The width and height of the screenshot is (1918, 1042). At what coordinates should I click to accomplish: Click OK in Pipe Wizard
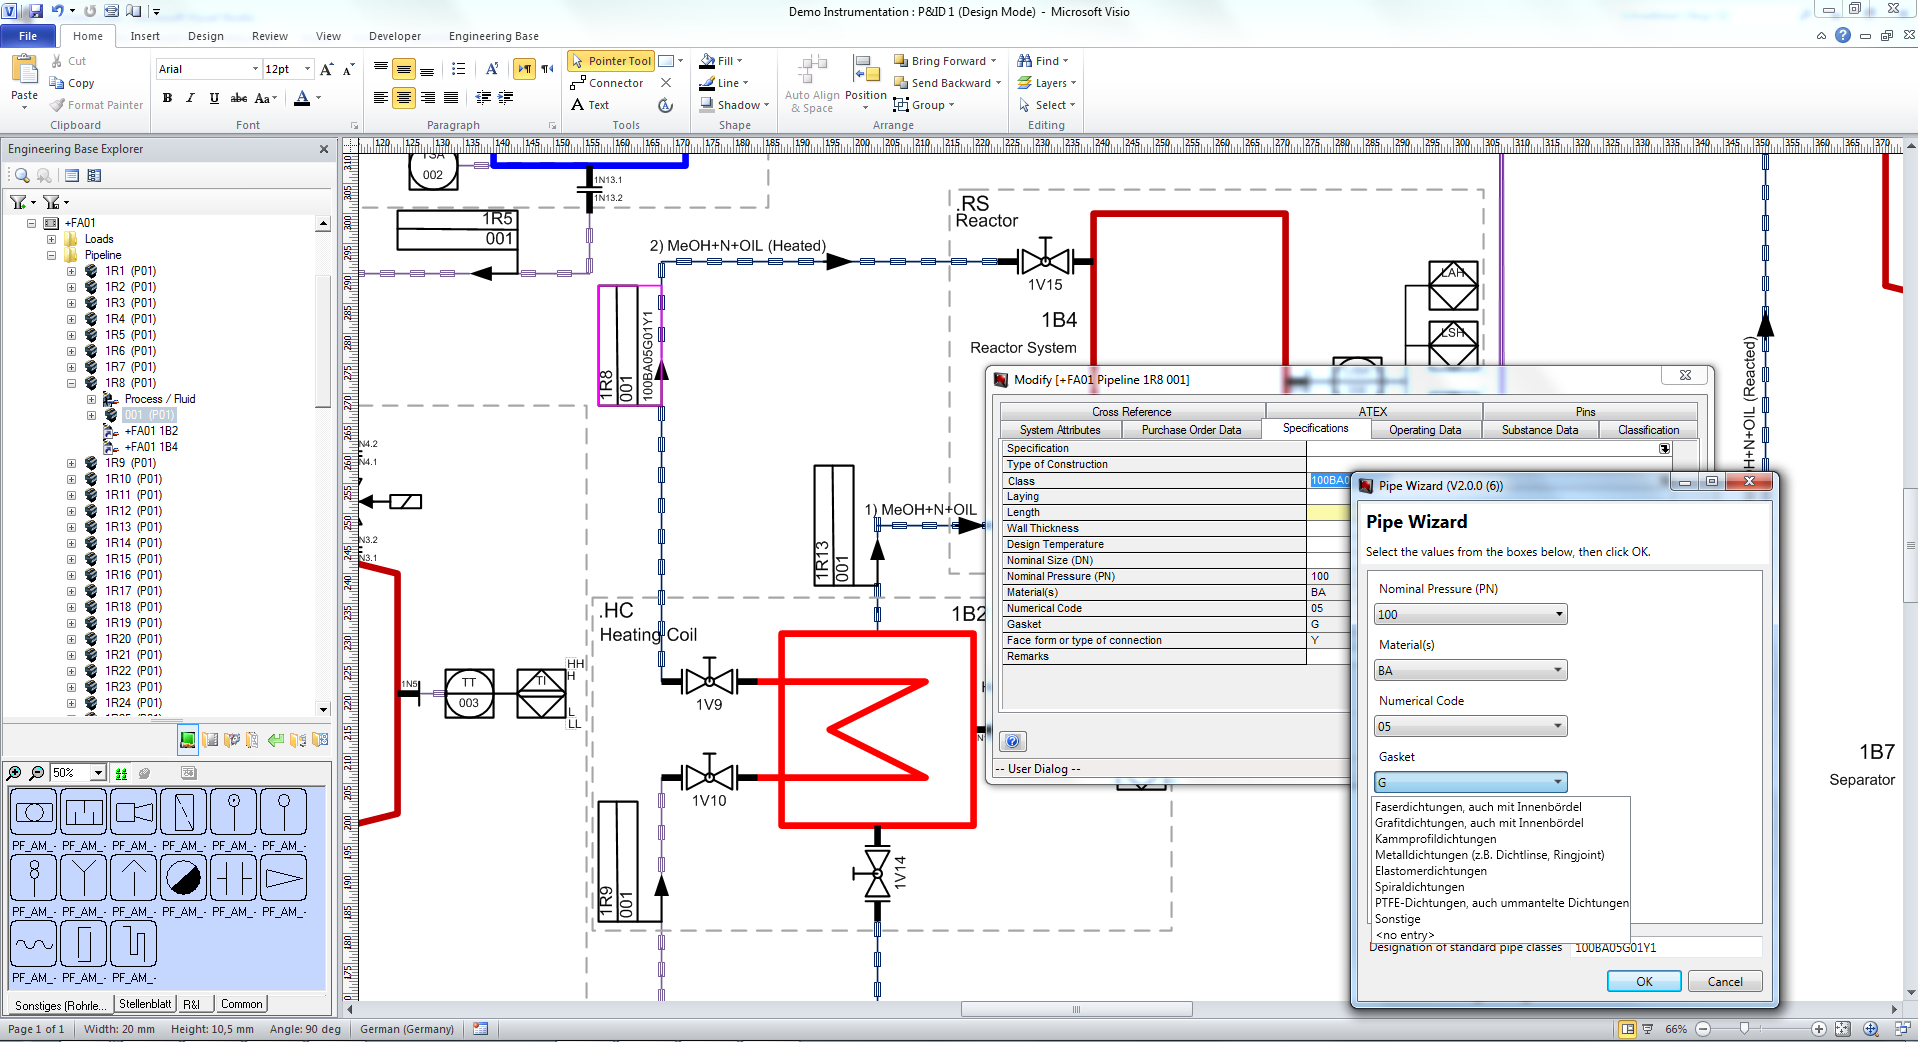[1643, 982]
